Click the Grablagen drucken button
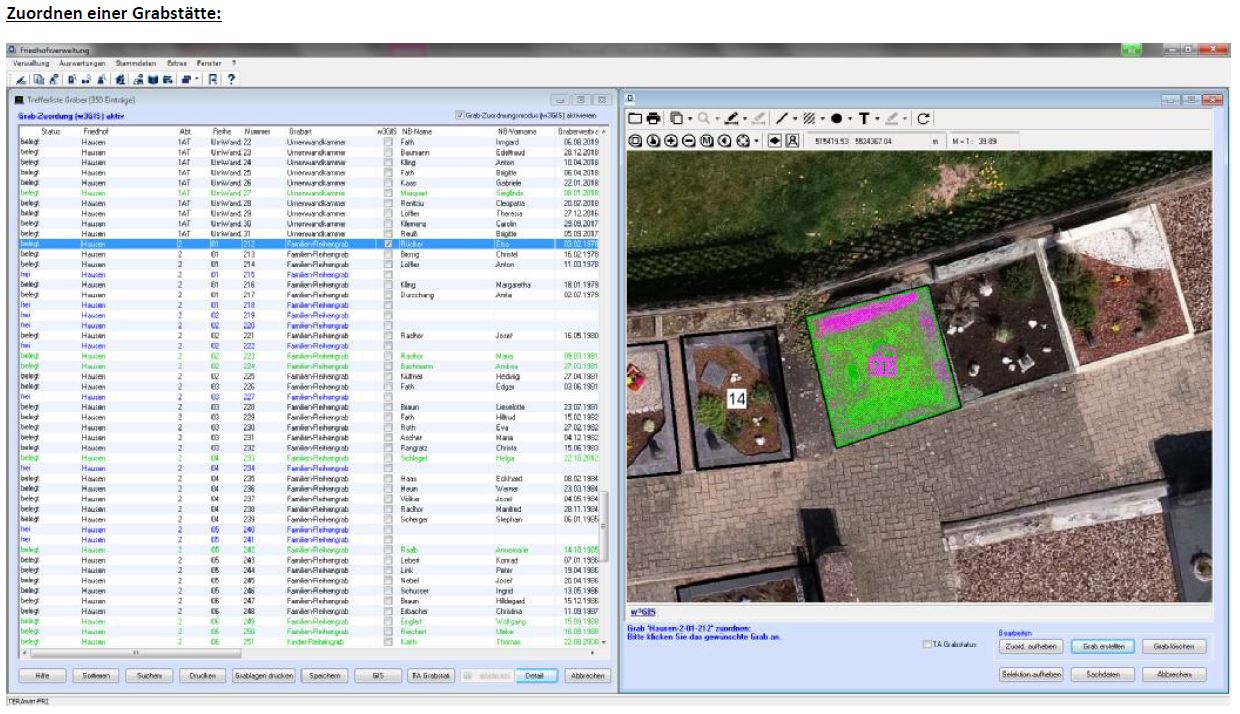 tap(263, 676)
